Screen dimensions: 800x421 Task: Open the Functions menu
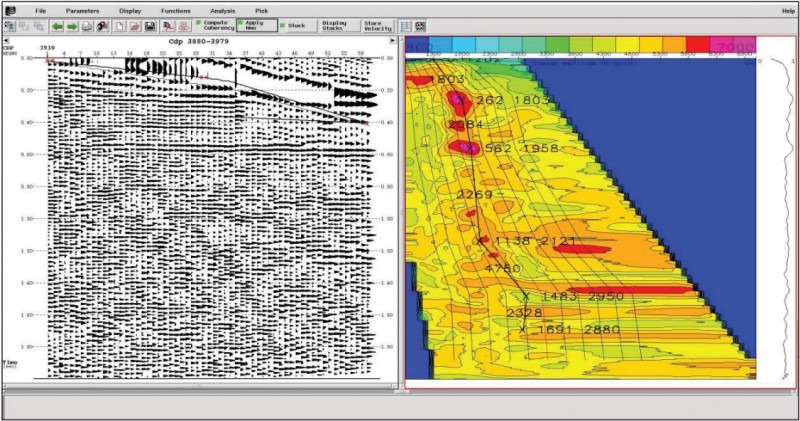tap(175, 9)
